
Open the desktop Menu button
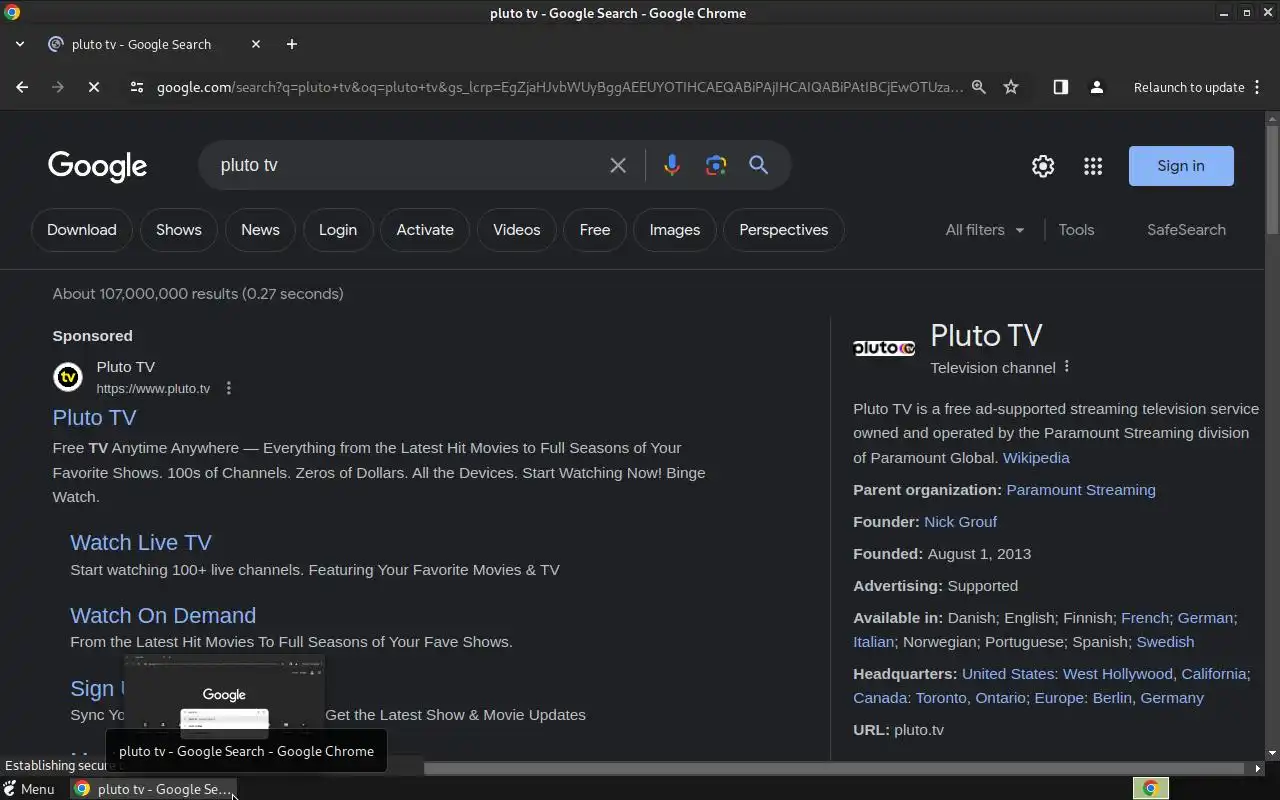pos(29,789)
